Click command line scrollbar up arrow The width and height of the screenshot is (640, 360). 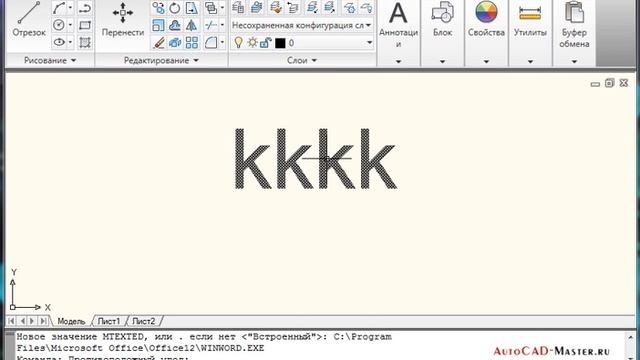631,338
